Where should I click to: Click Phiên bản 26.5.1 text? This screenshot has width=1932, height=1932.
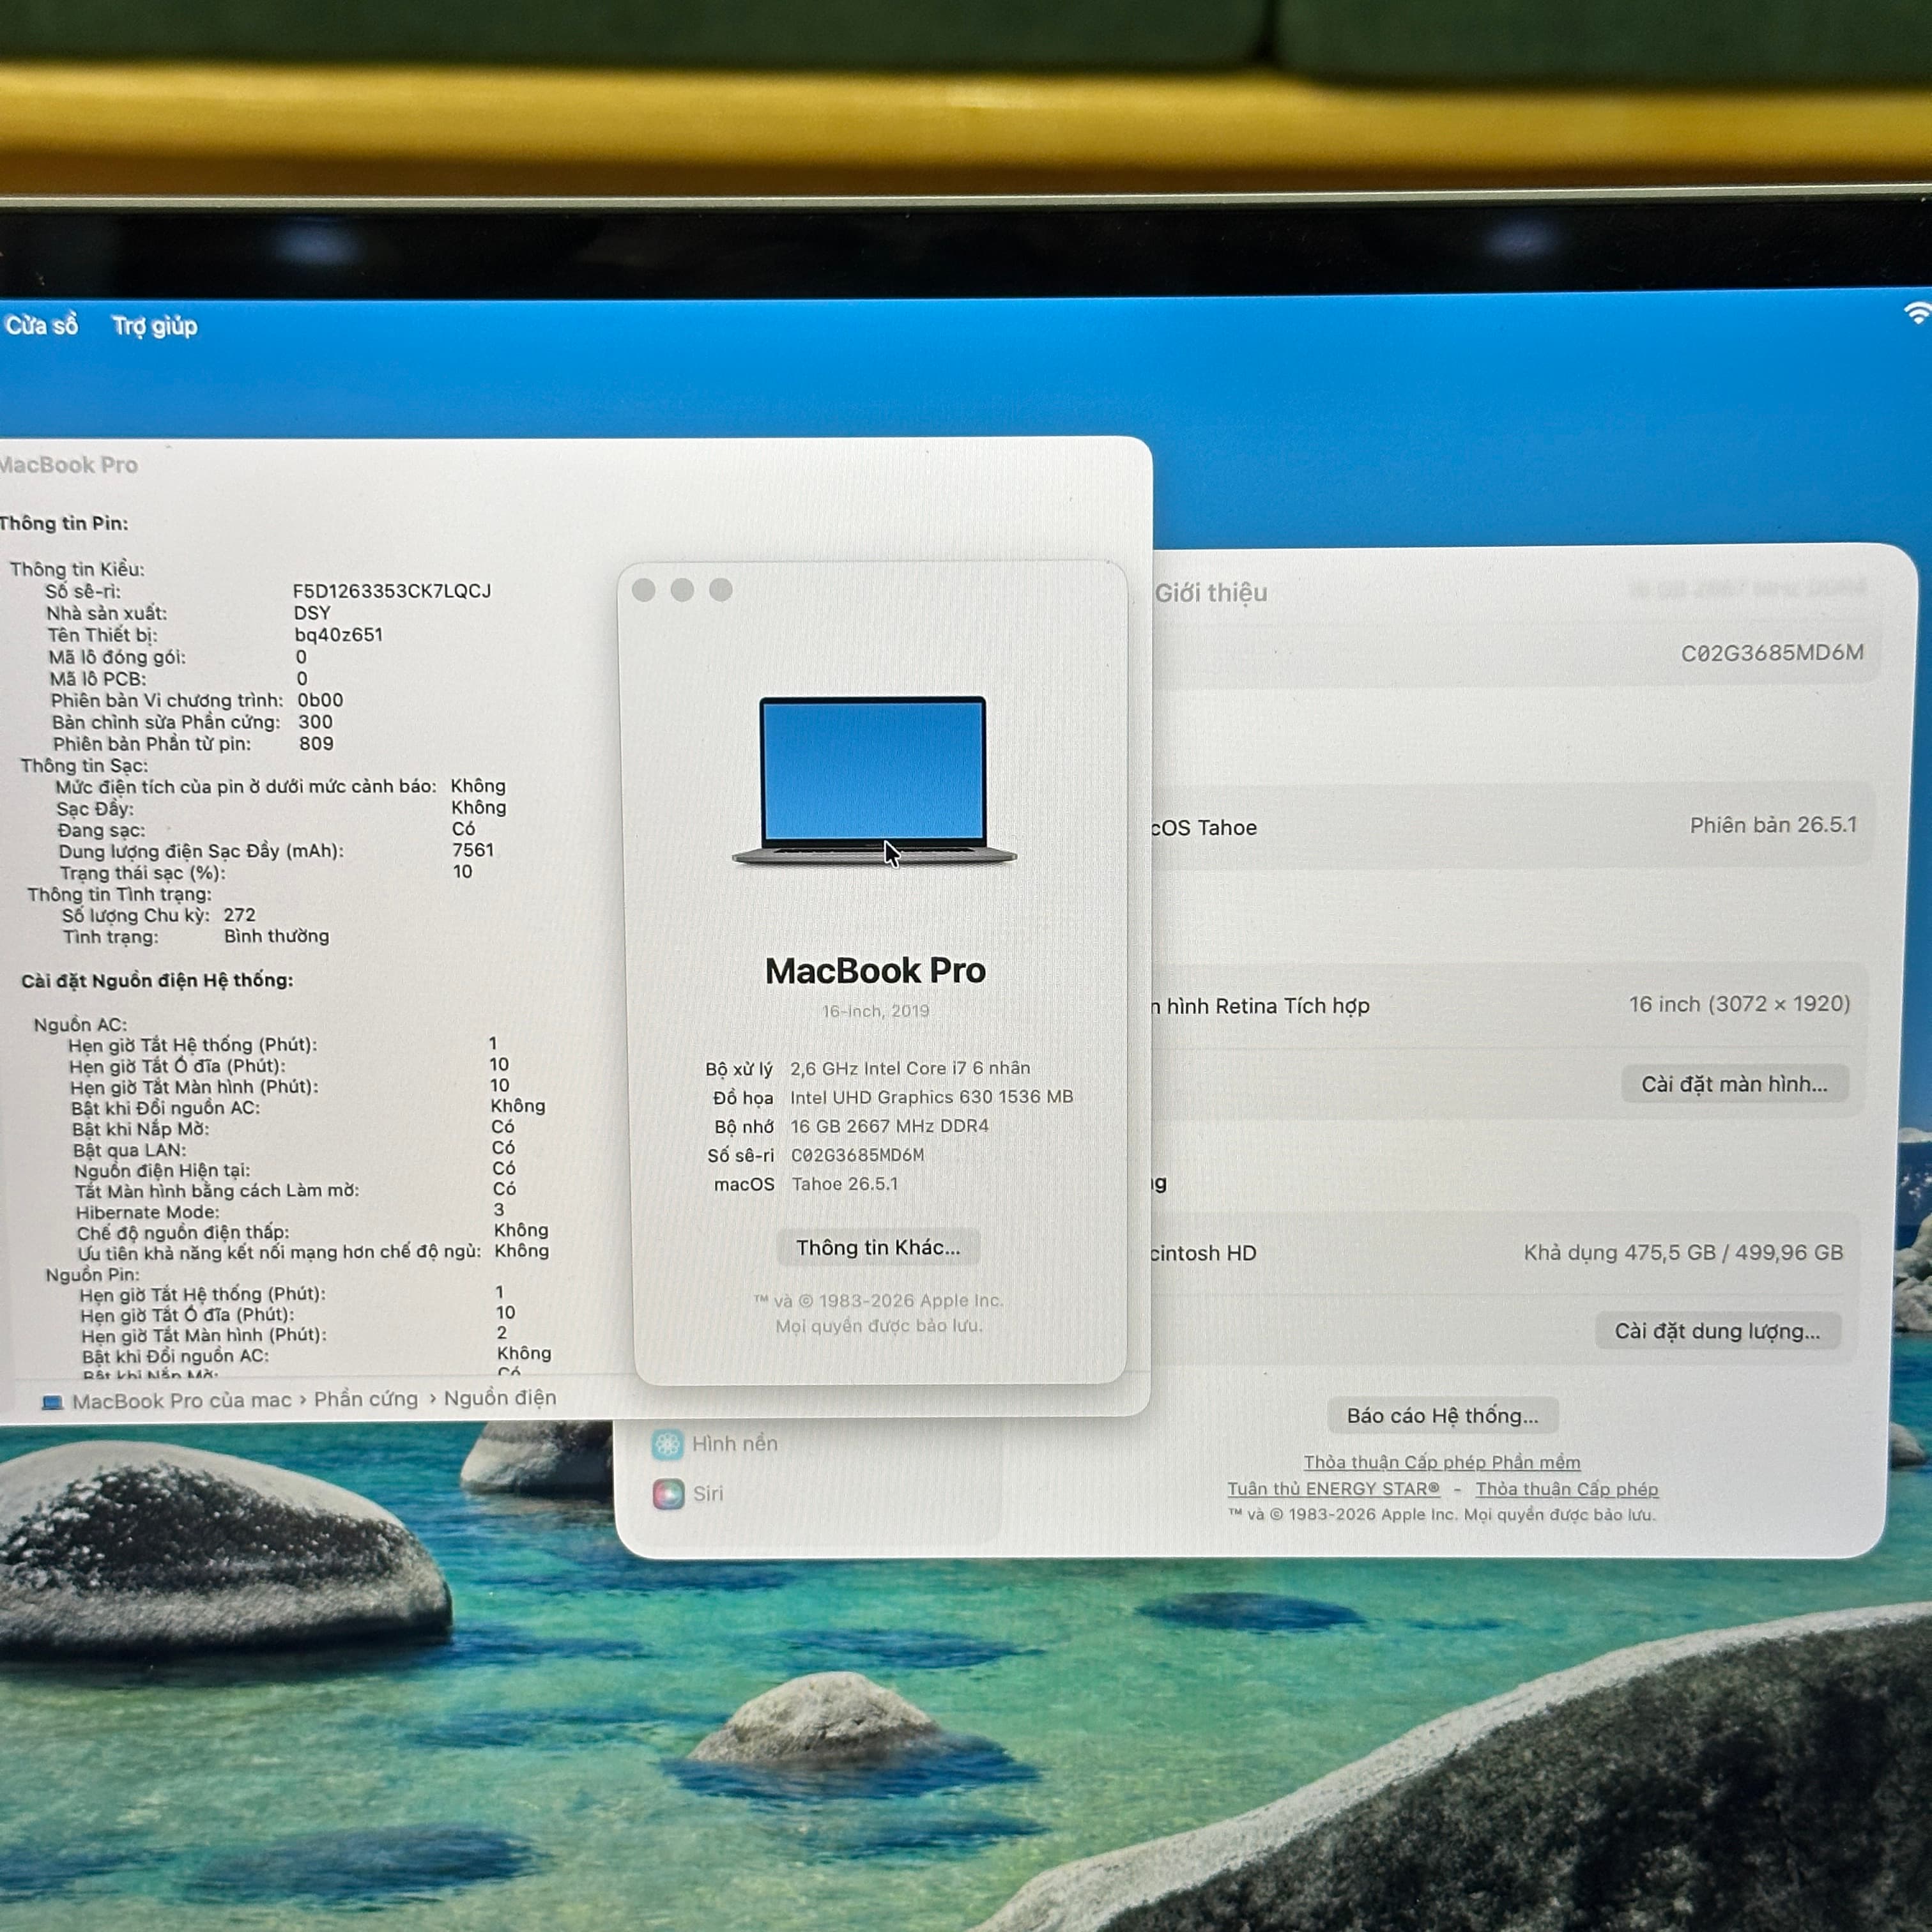pyautogui.click(x=1773, y=825)
